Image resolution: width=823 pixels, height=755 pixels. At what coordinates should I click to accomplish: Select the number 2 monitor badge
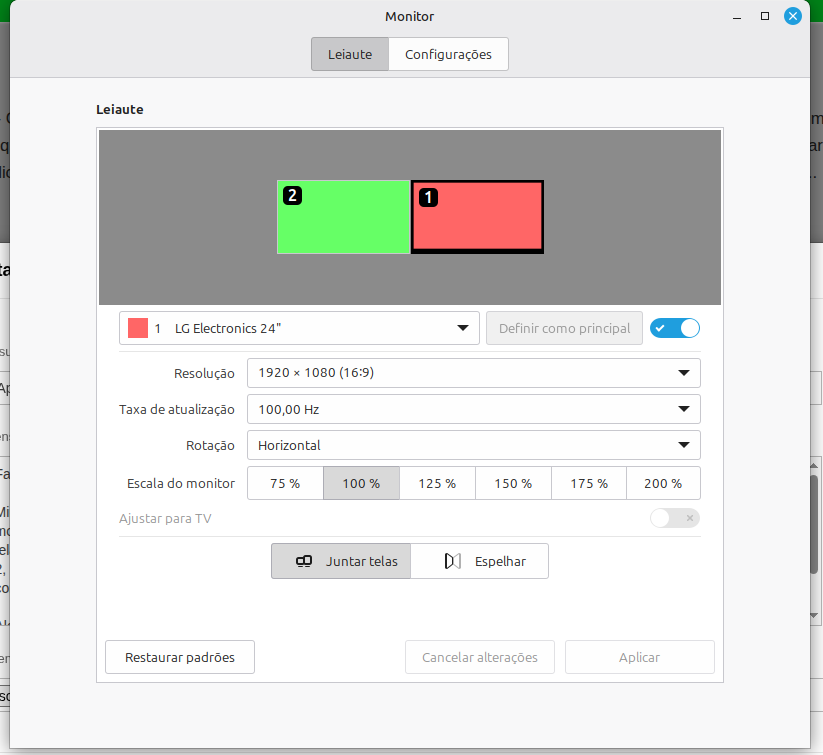(292, 195)
